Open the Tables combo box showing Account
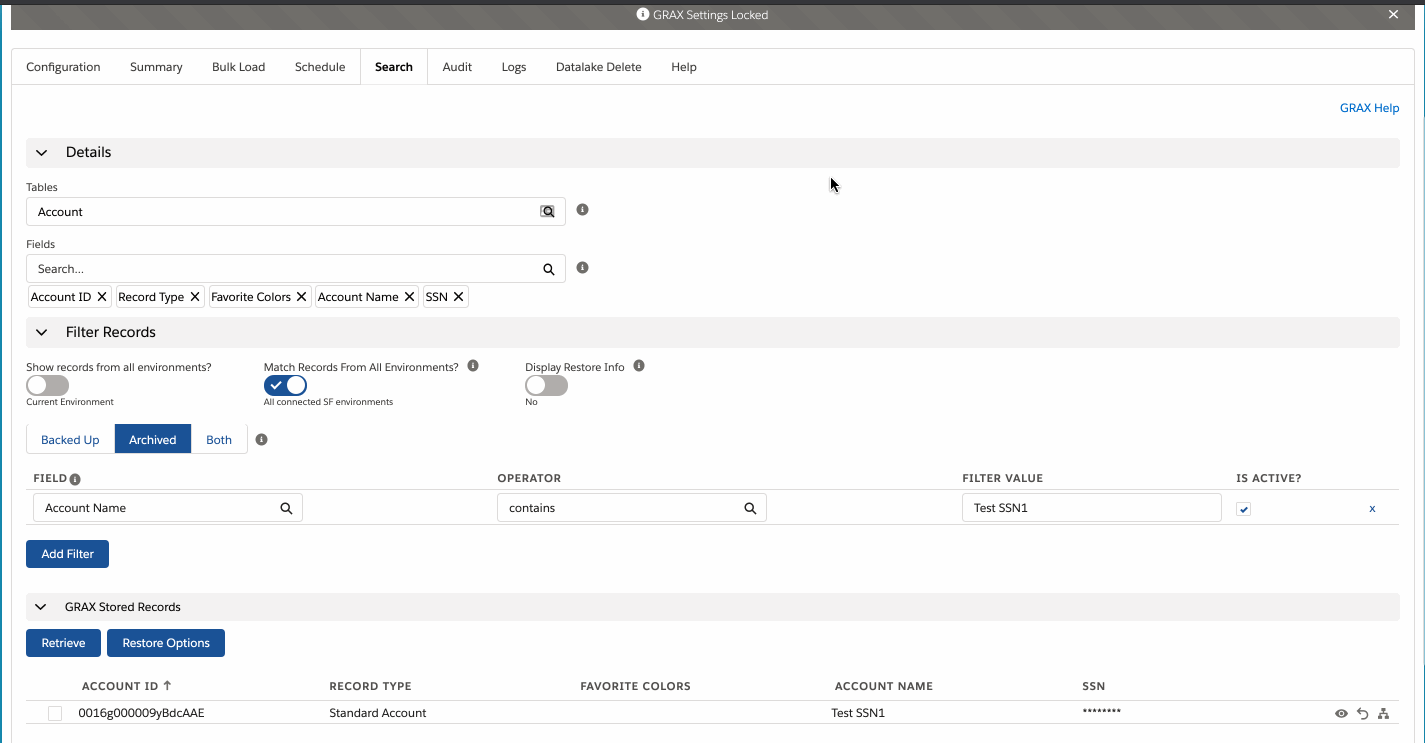1425x743 pixels. (x=296, y=212)
